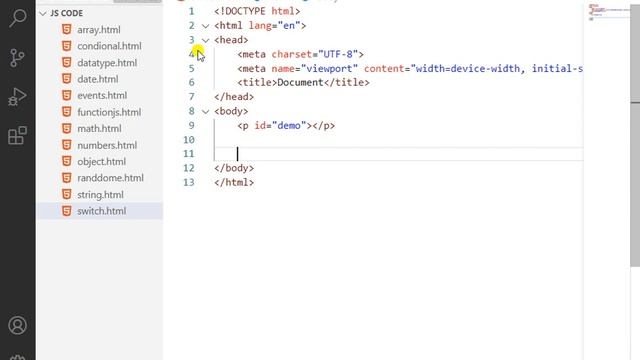Click line number 1 in the gutter

pyautogui.click(x=191, y=11)
